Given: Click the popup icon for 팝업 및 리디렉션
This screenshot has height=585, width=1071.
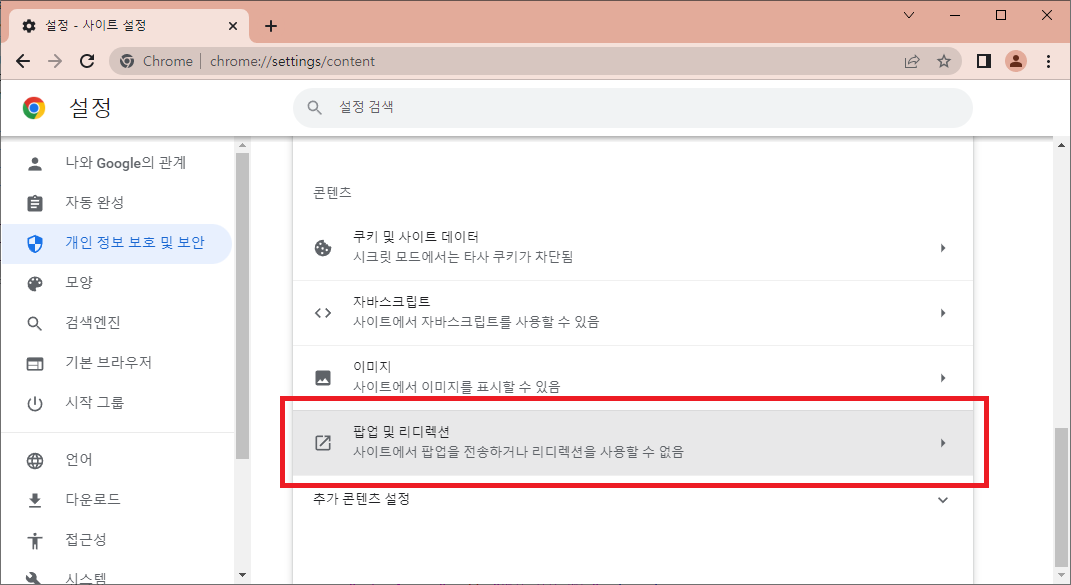Looking at the screenshot, I should (x=322, y=442).
